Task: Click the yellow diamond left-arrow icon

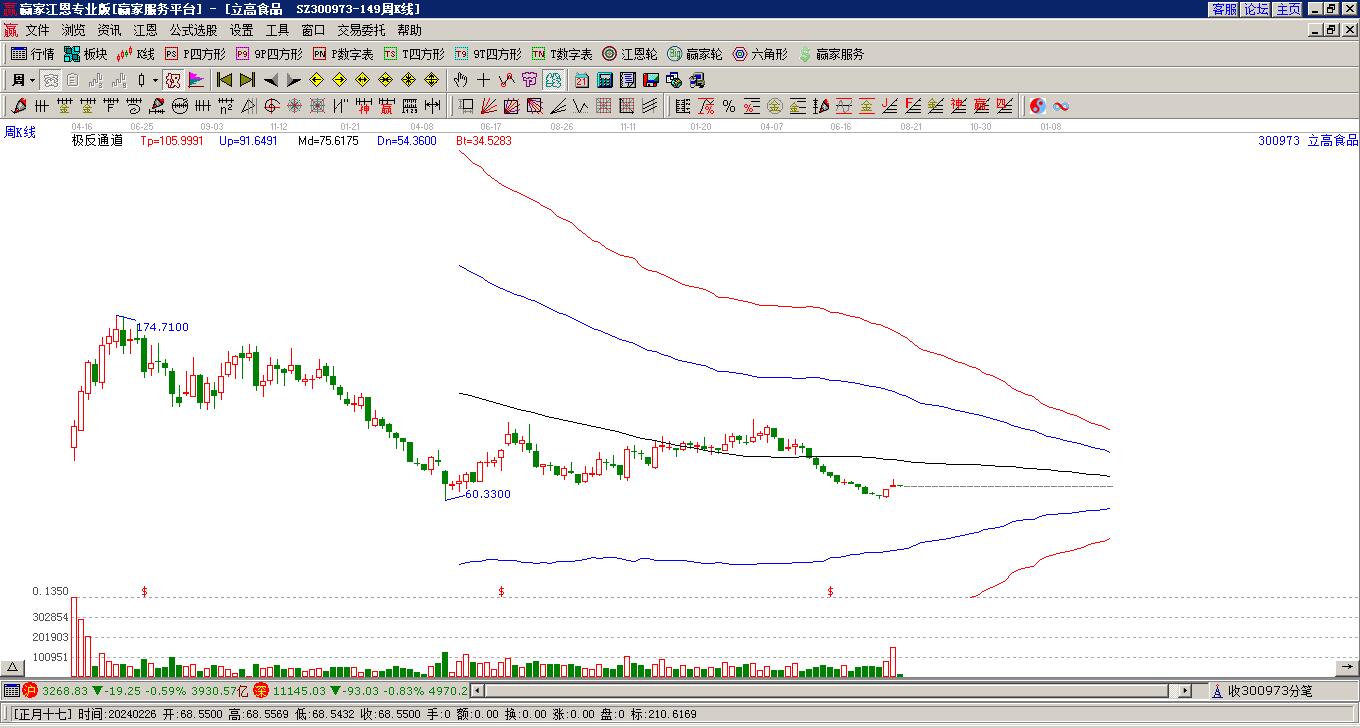Action: 316,80
